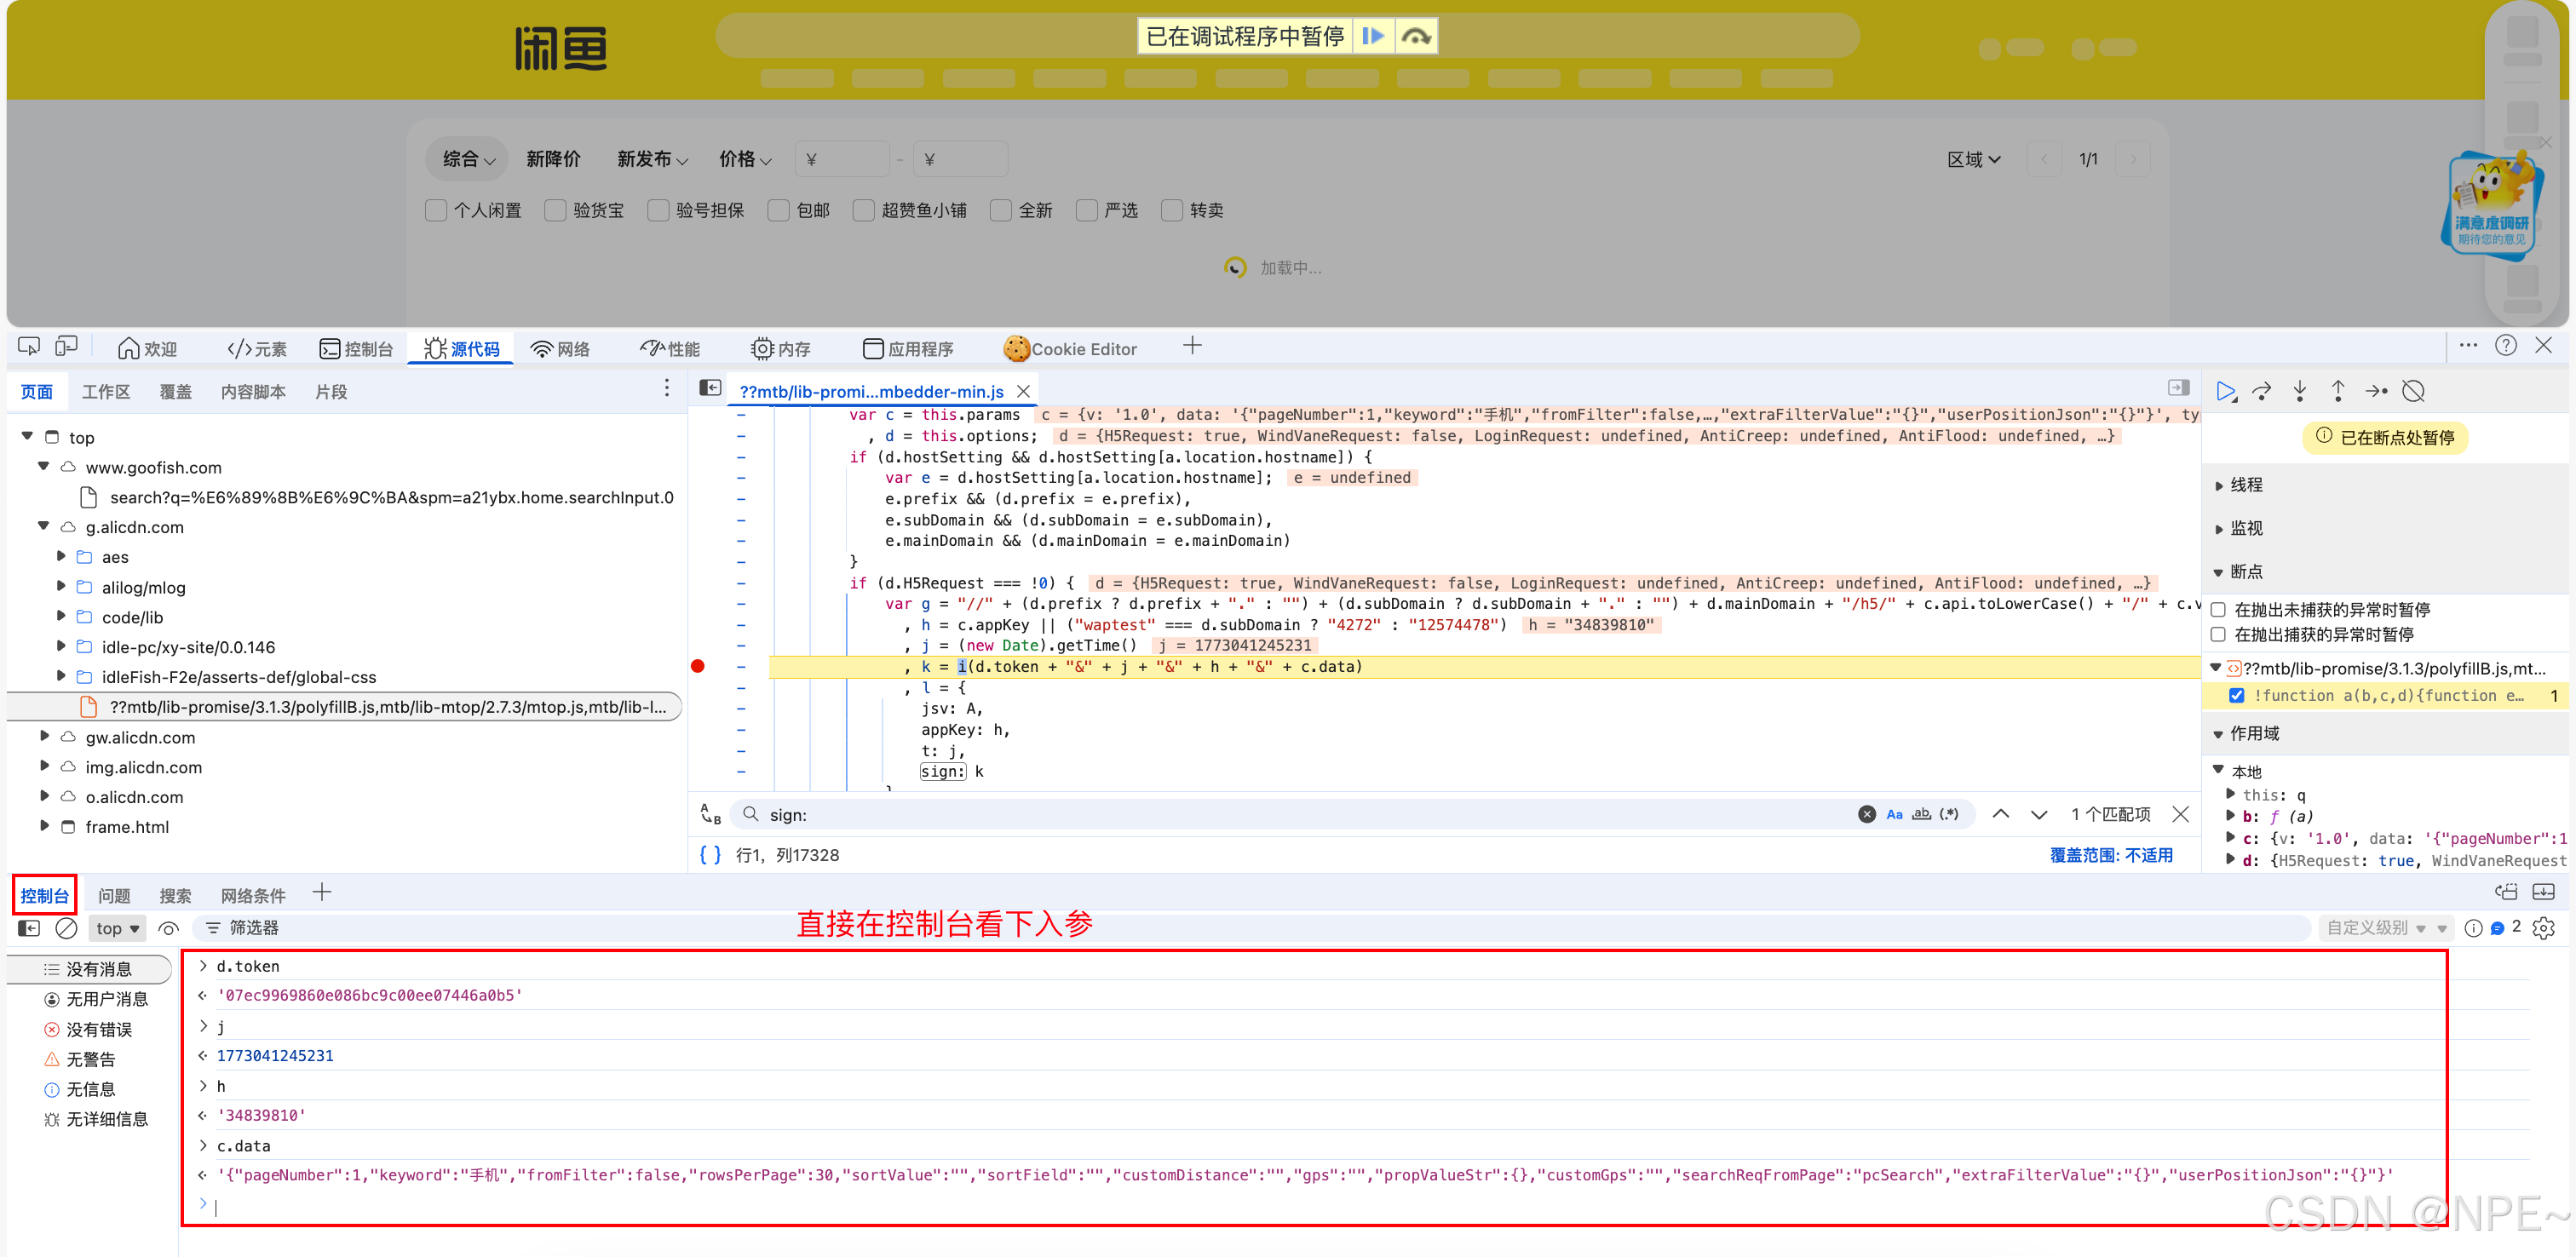The image size is (2576, 1257).
Task: Open the top context dropdown in console
Action: (x=117, y=928)
